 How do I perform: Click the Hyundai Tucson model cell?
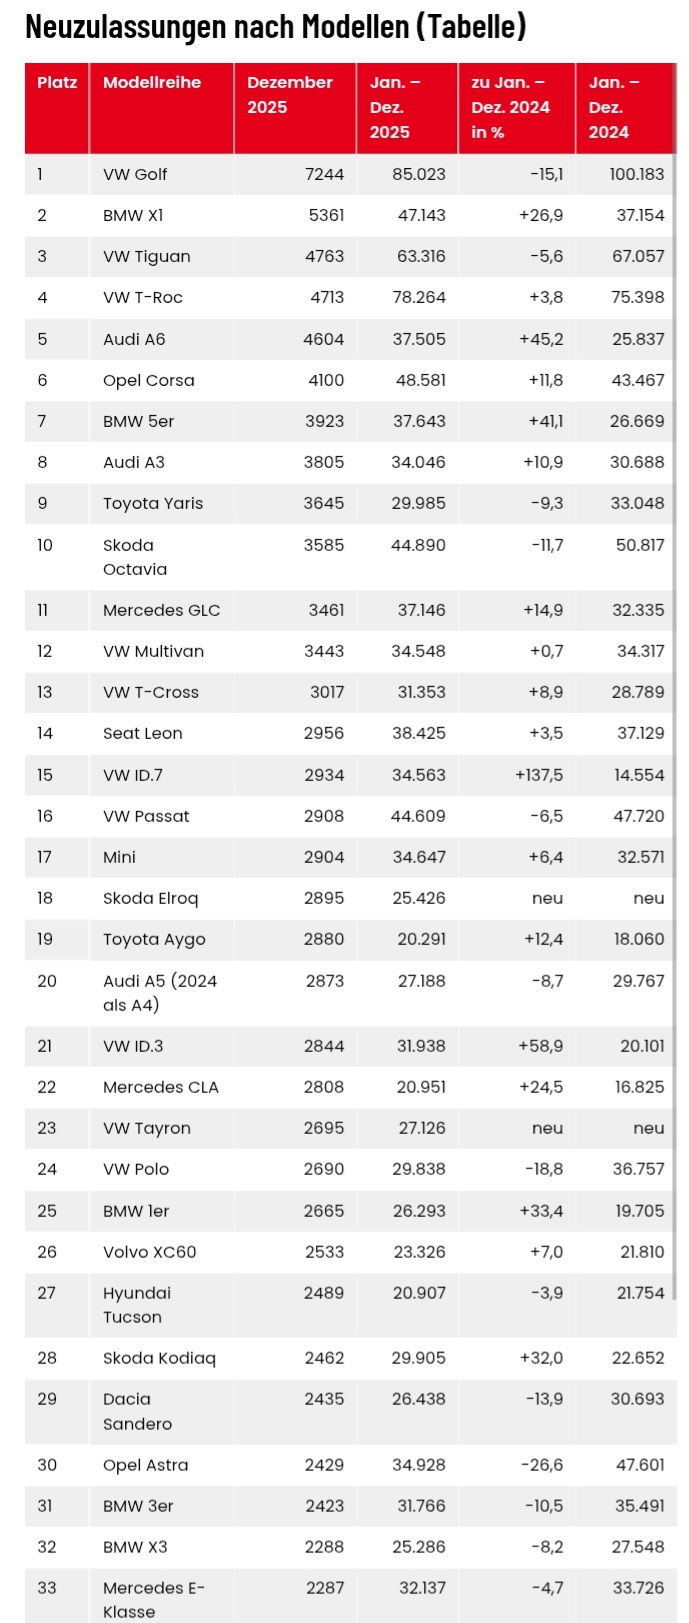162,1304
